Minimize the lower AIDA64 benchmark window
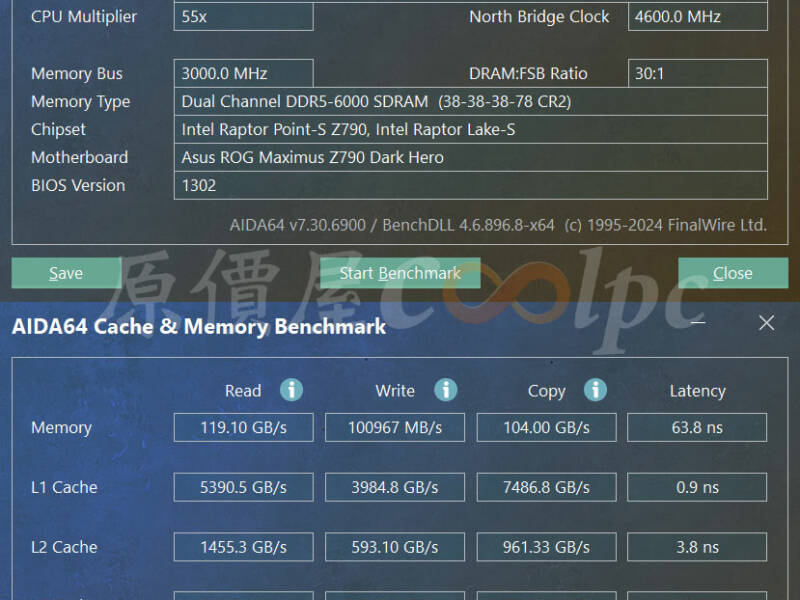The width and height of the screenshot is (800, 600). (x=698, y=322)
